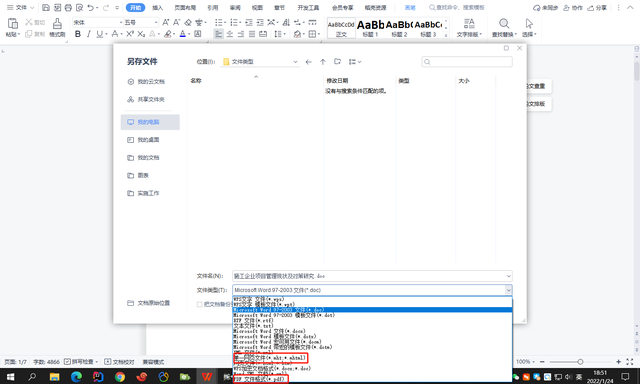Expand the styles gallery arrow
The width and height of the screenshot is (640, 384).
tap(446, 36)
